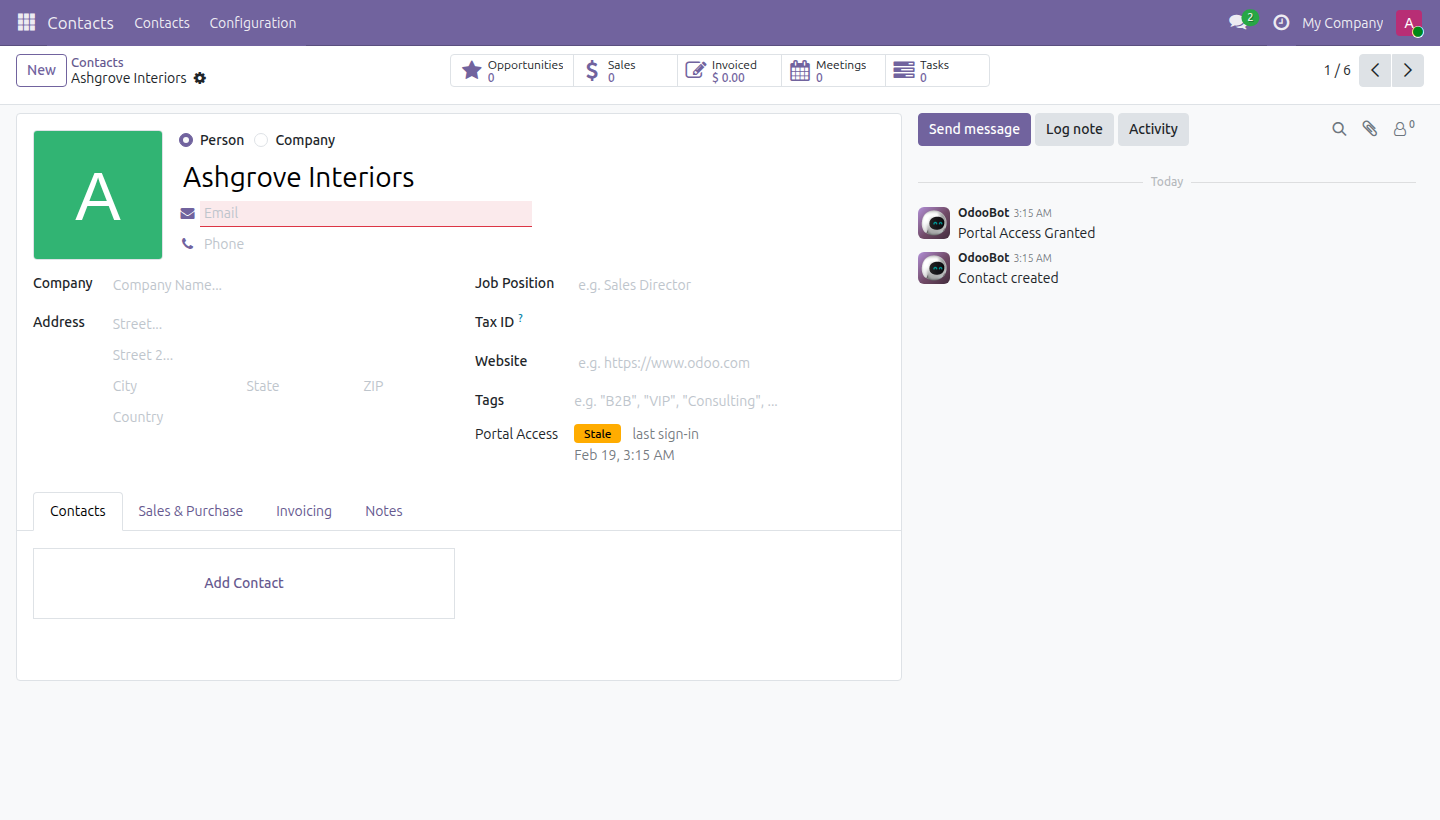The width and height of the screenshot is (1440, 820).
Task: Go to next record arrow
Action: (1408, 70)
